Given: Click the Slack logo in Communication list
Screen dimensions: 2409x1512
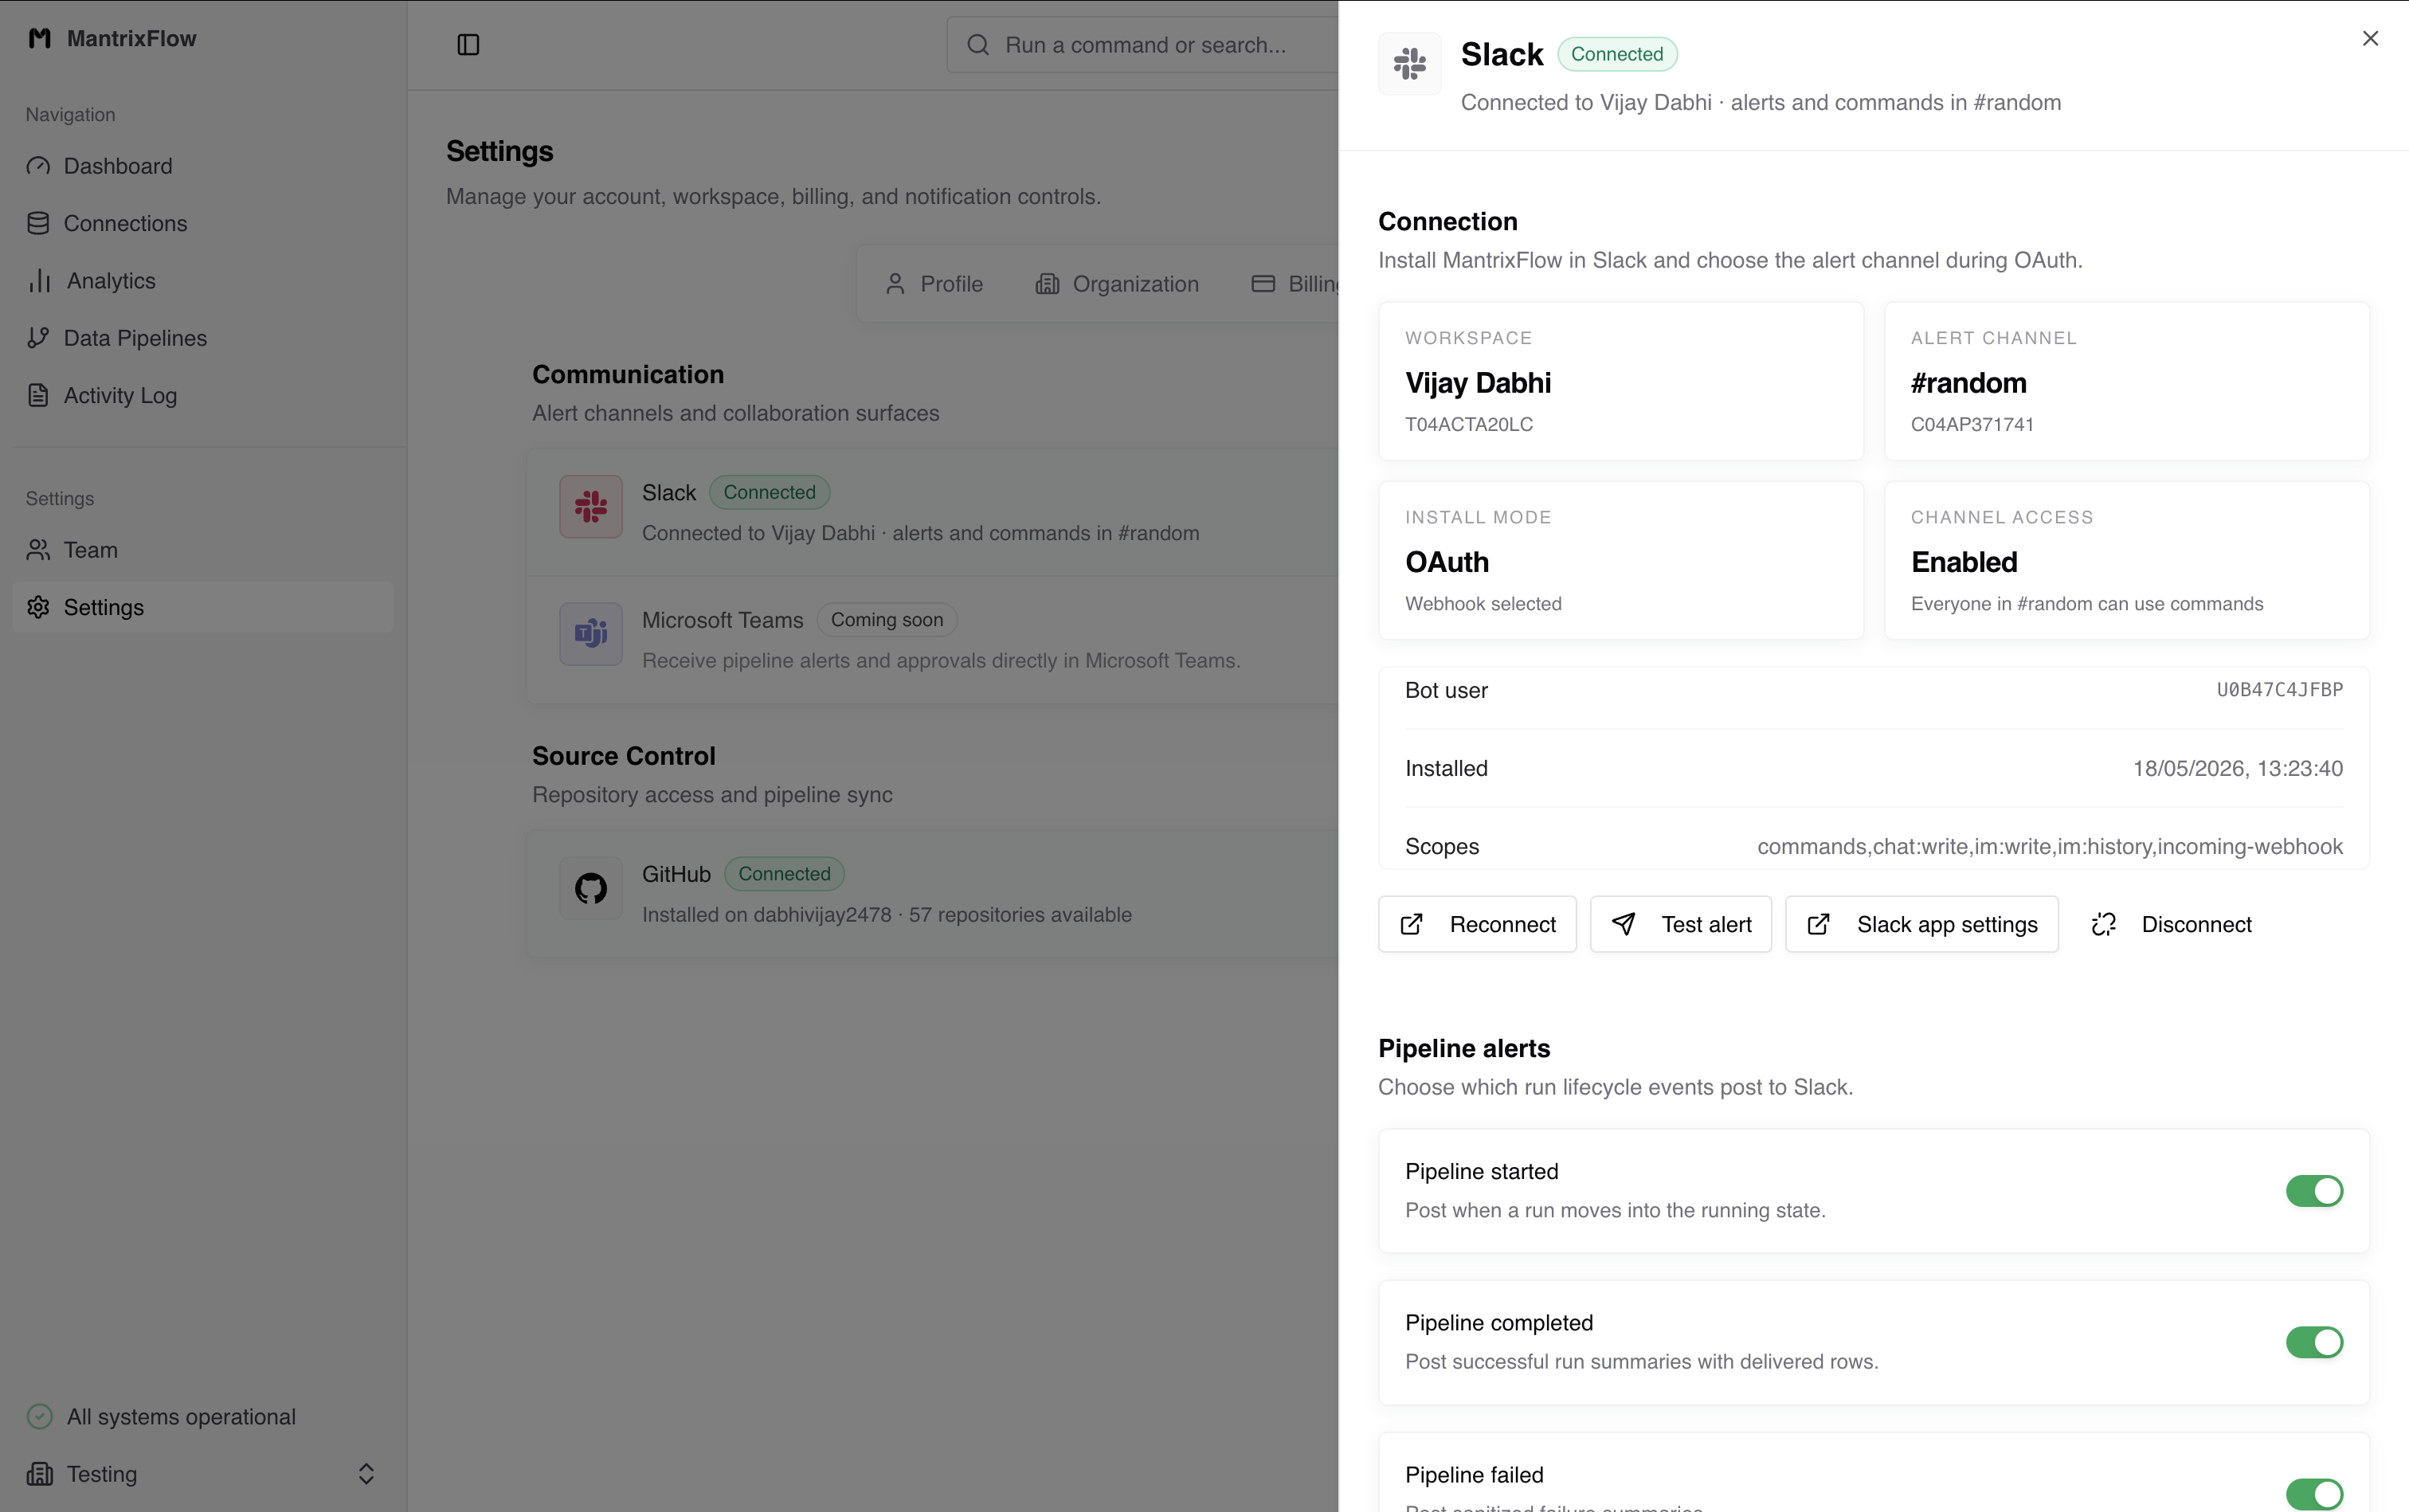Looking at the screenshot, I should point(591,507).
